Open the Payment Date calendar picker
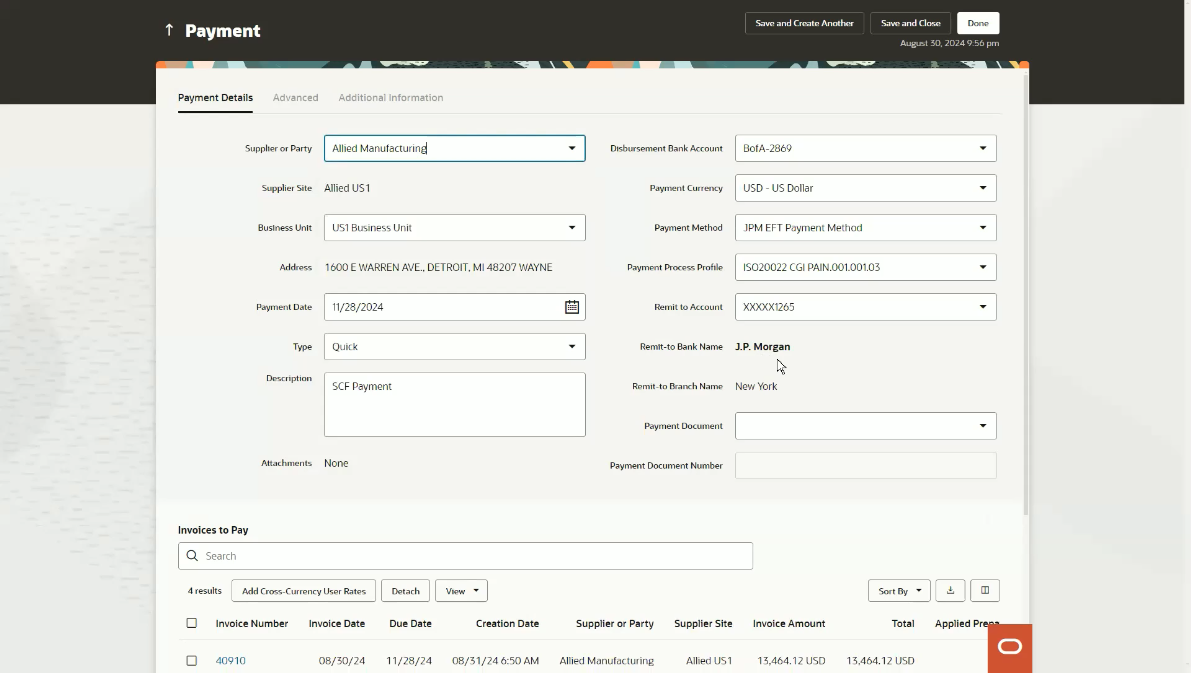Viewport: 1191px width, 673px height. coord(572,307)
